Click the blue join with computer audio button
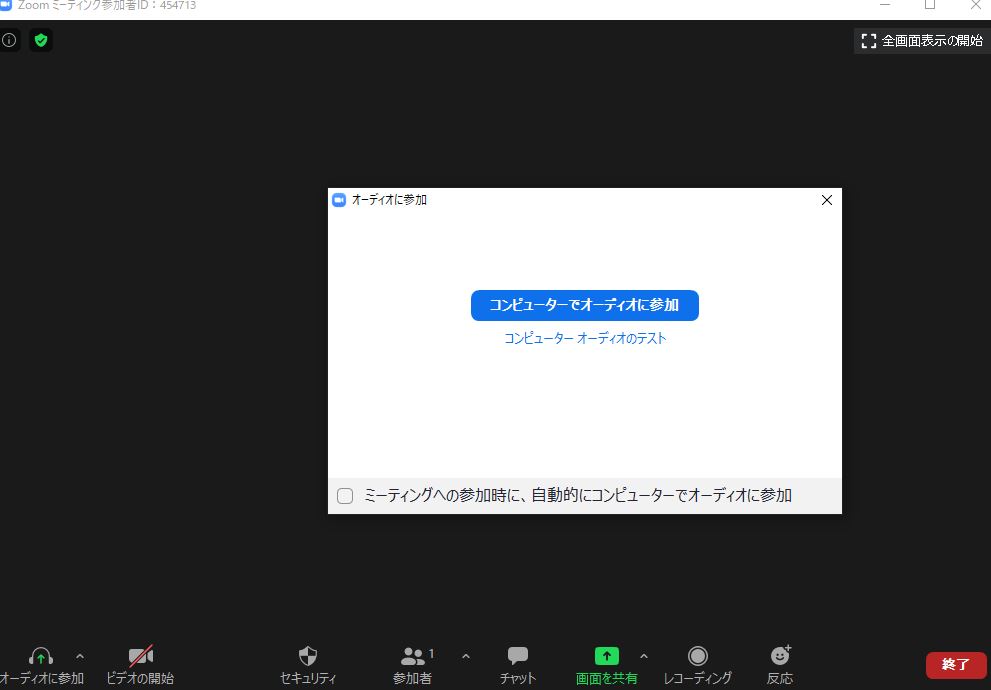Viewport: 991px width, 690px height. pyautogui.click(x=584, y=305)
